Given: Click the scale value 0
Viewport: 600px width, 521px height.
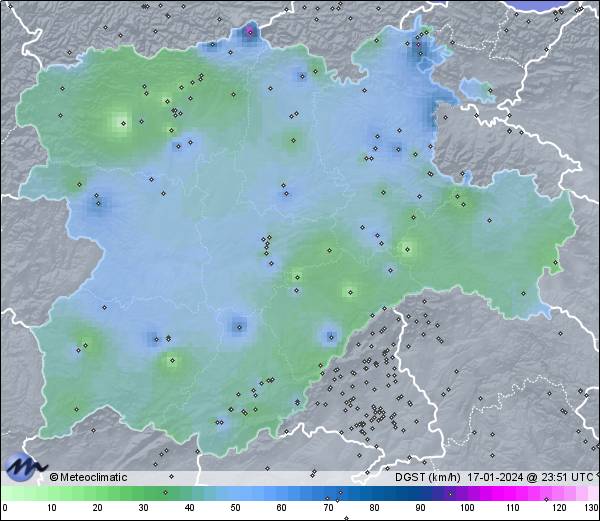Looking at the screenshot, I should click(5, 508).
